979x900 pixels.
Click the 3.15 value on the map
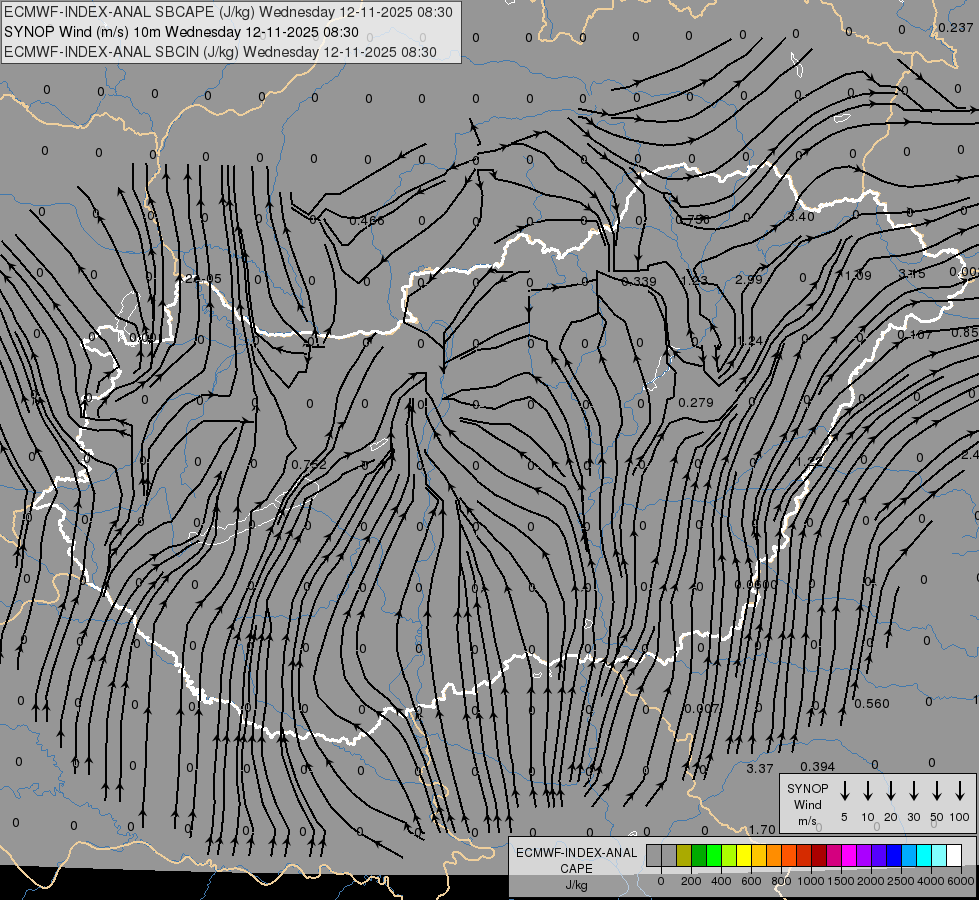(912, 274)
